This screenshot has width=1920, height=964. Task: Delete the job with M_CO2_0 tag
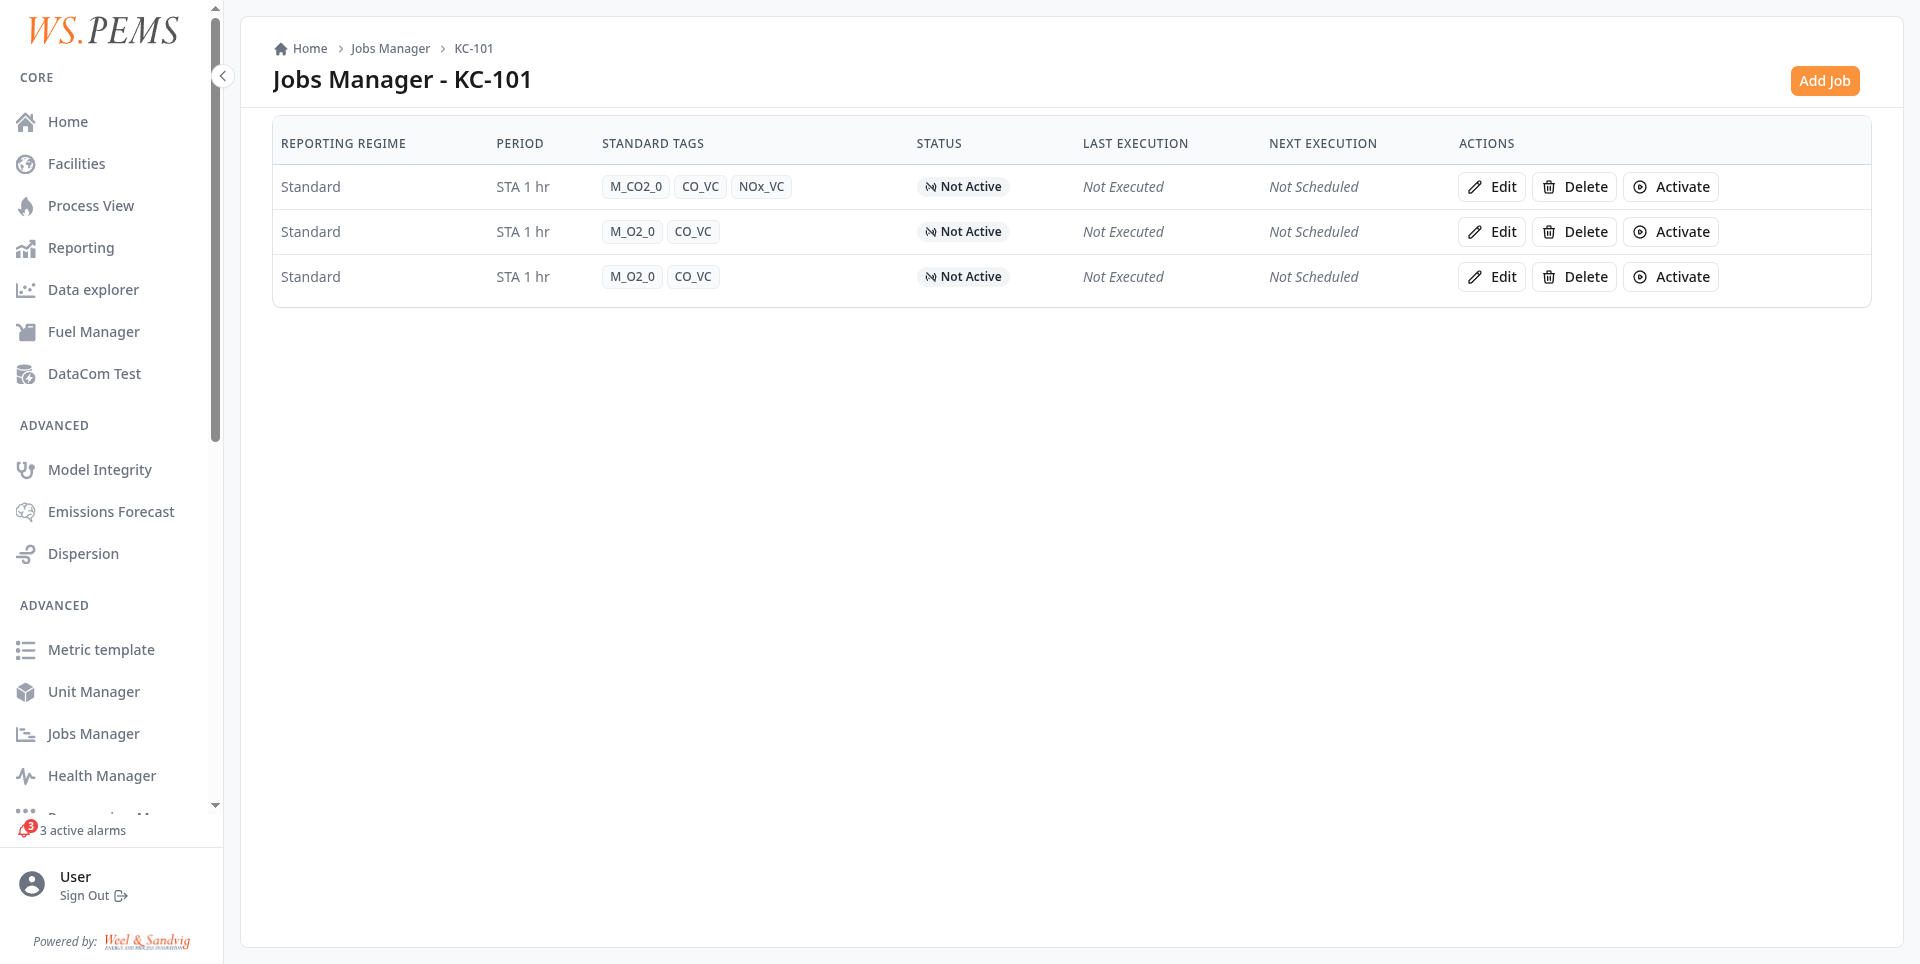pyautogui.click(x=1574, y=187)
